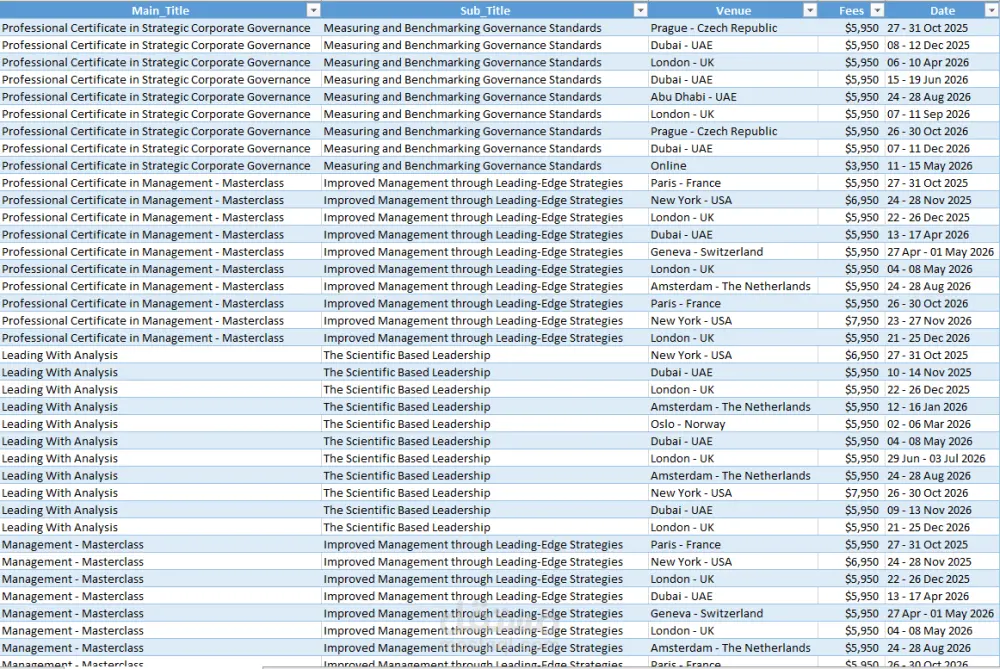Open the Sub_Title column filter dropdown
Viewport: 1000px width, 669px height.
click(x=640, y=10)
